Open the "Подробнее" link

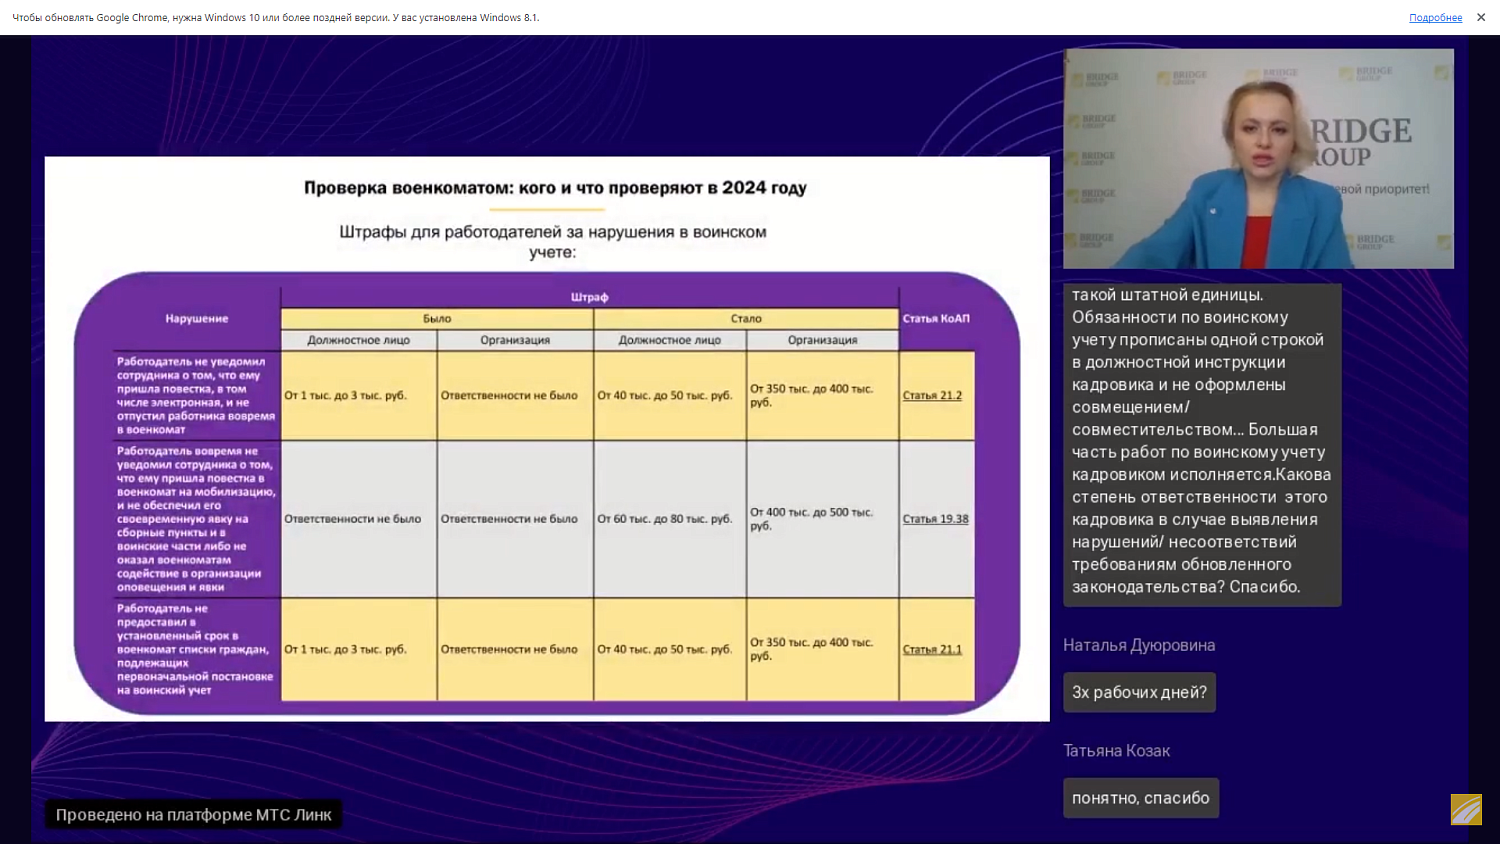pyautogui.click(x=1435, y=18)
